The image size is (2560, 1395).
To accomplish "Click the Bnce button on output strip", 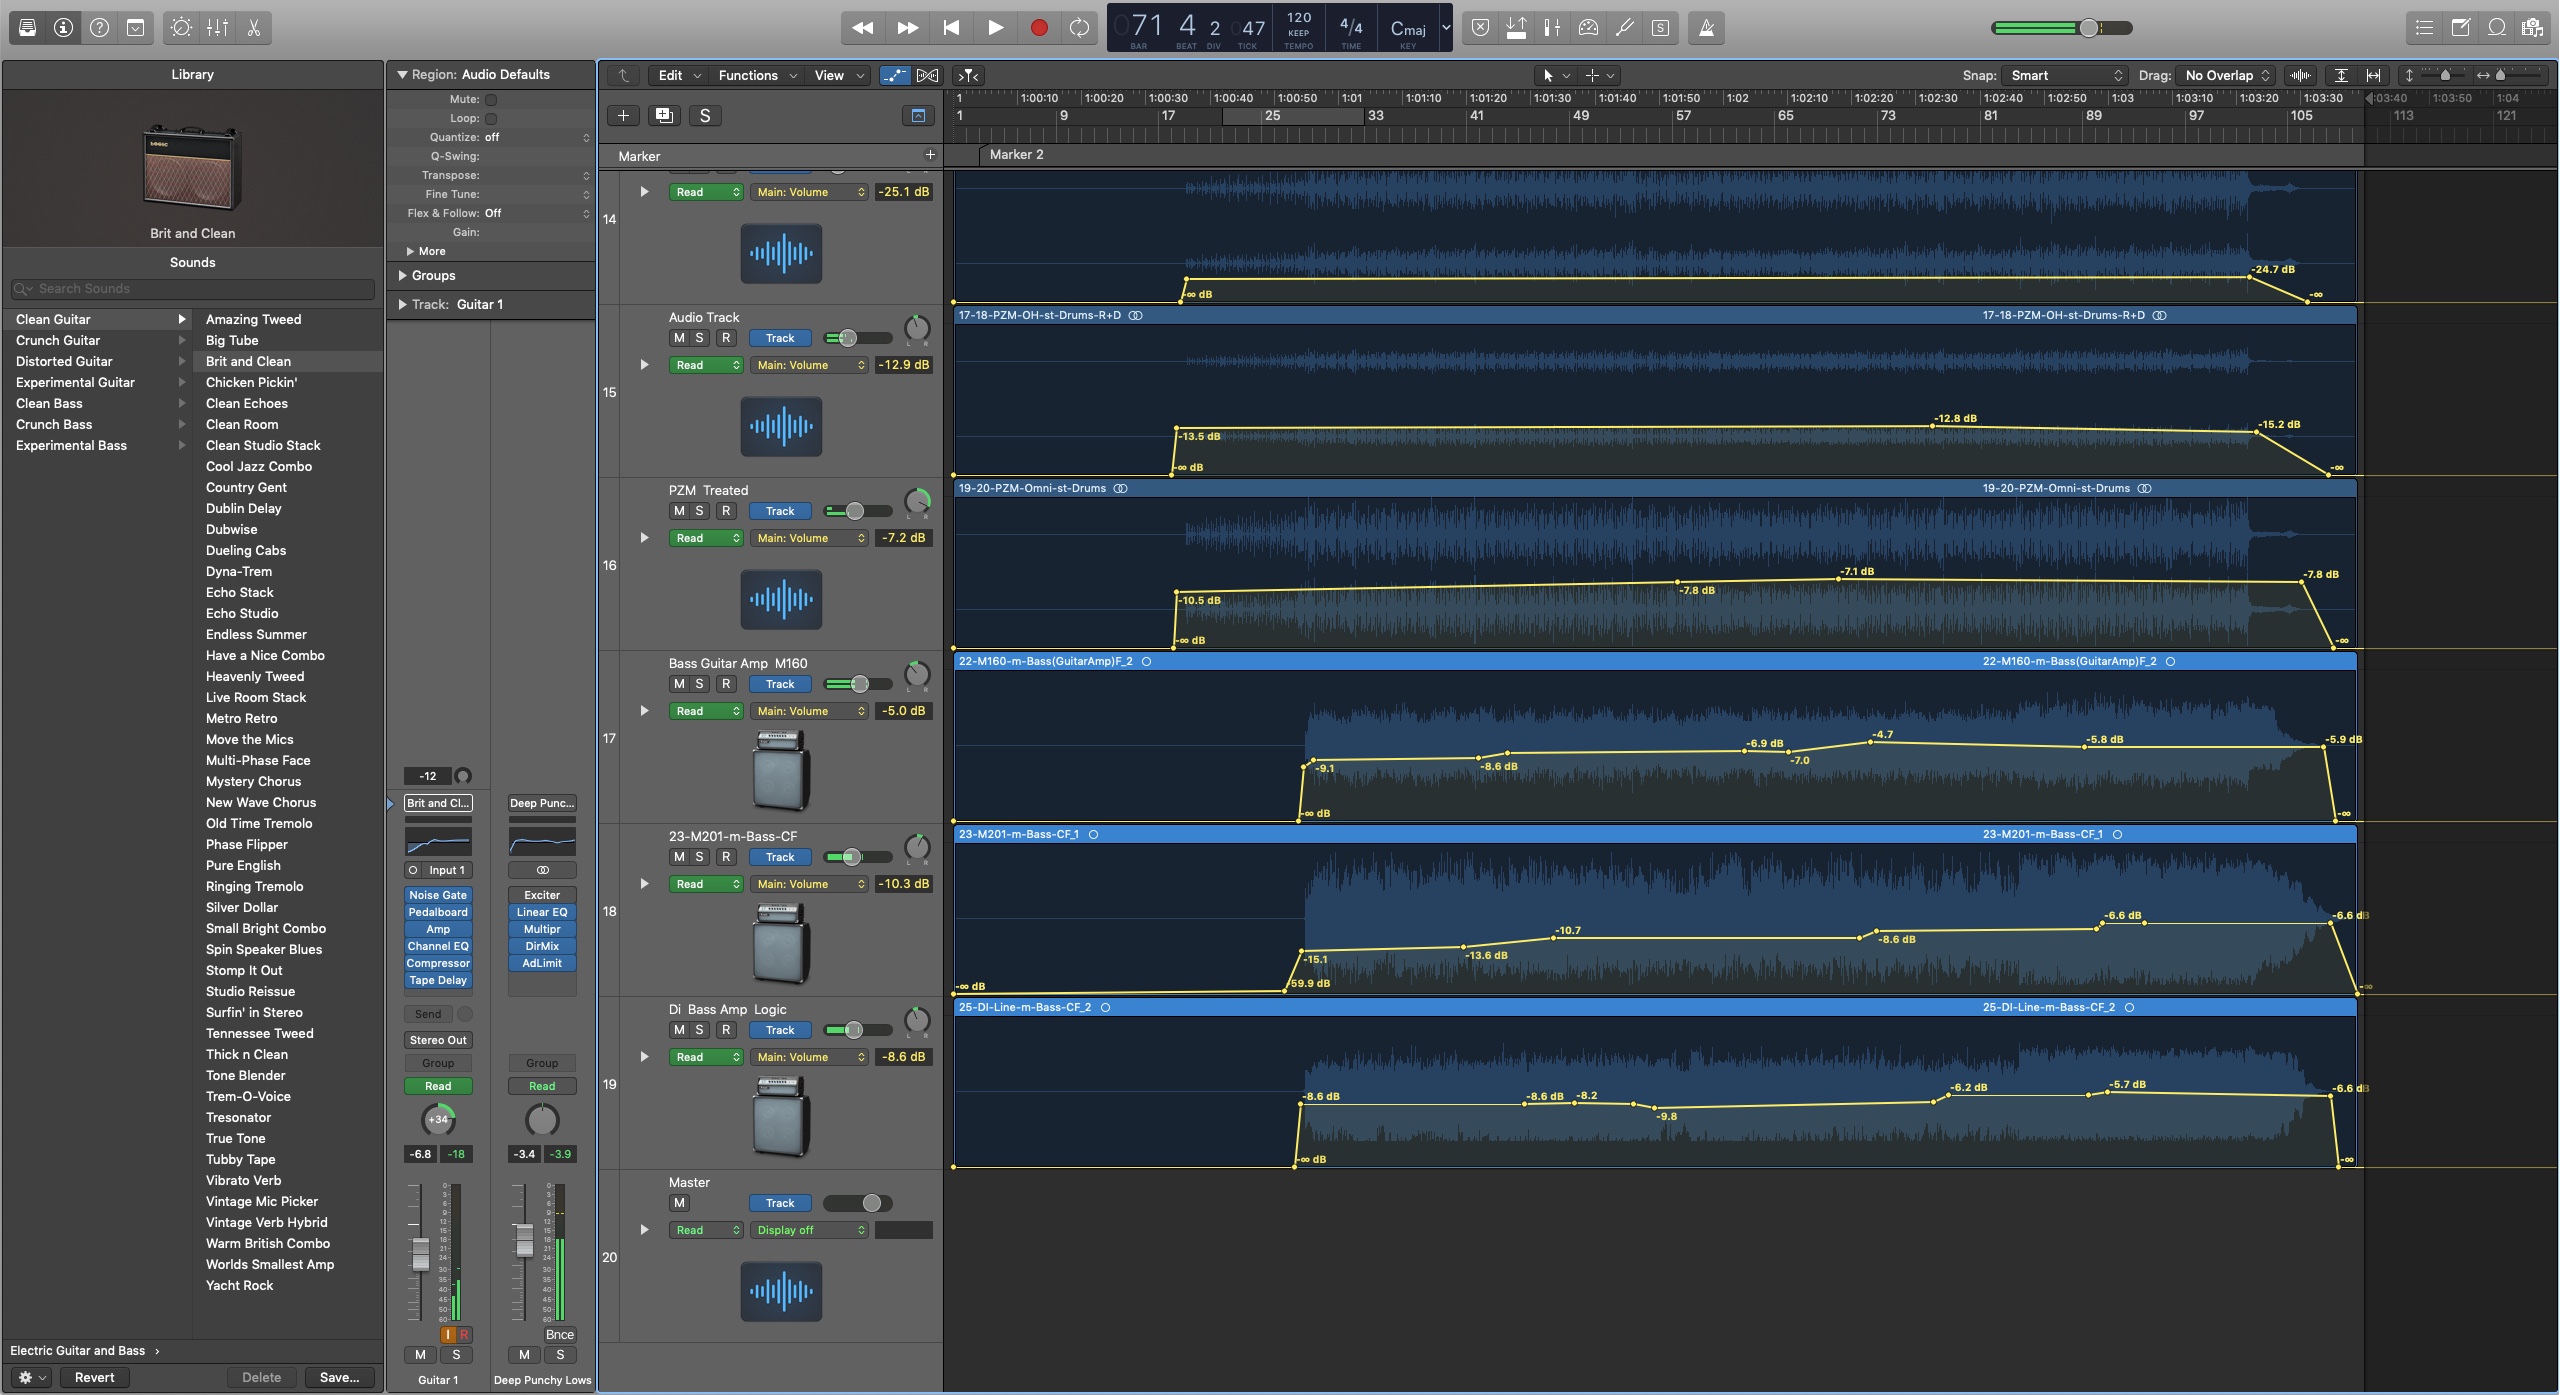I will point(560,1334).
